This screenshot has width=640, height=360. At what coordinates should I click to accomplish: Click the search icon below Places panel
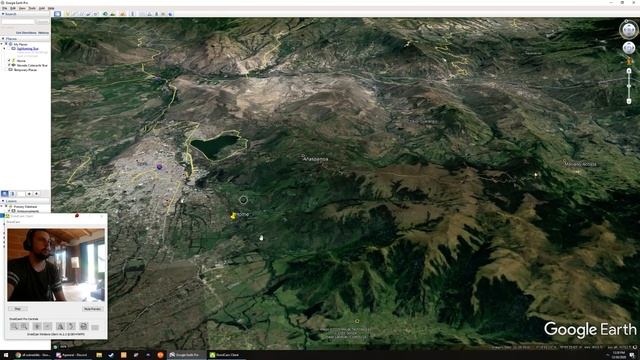[4, 193]
